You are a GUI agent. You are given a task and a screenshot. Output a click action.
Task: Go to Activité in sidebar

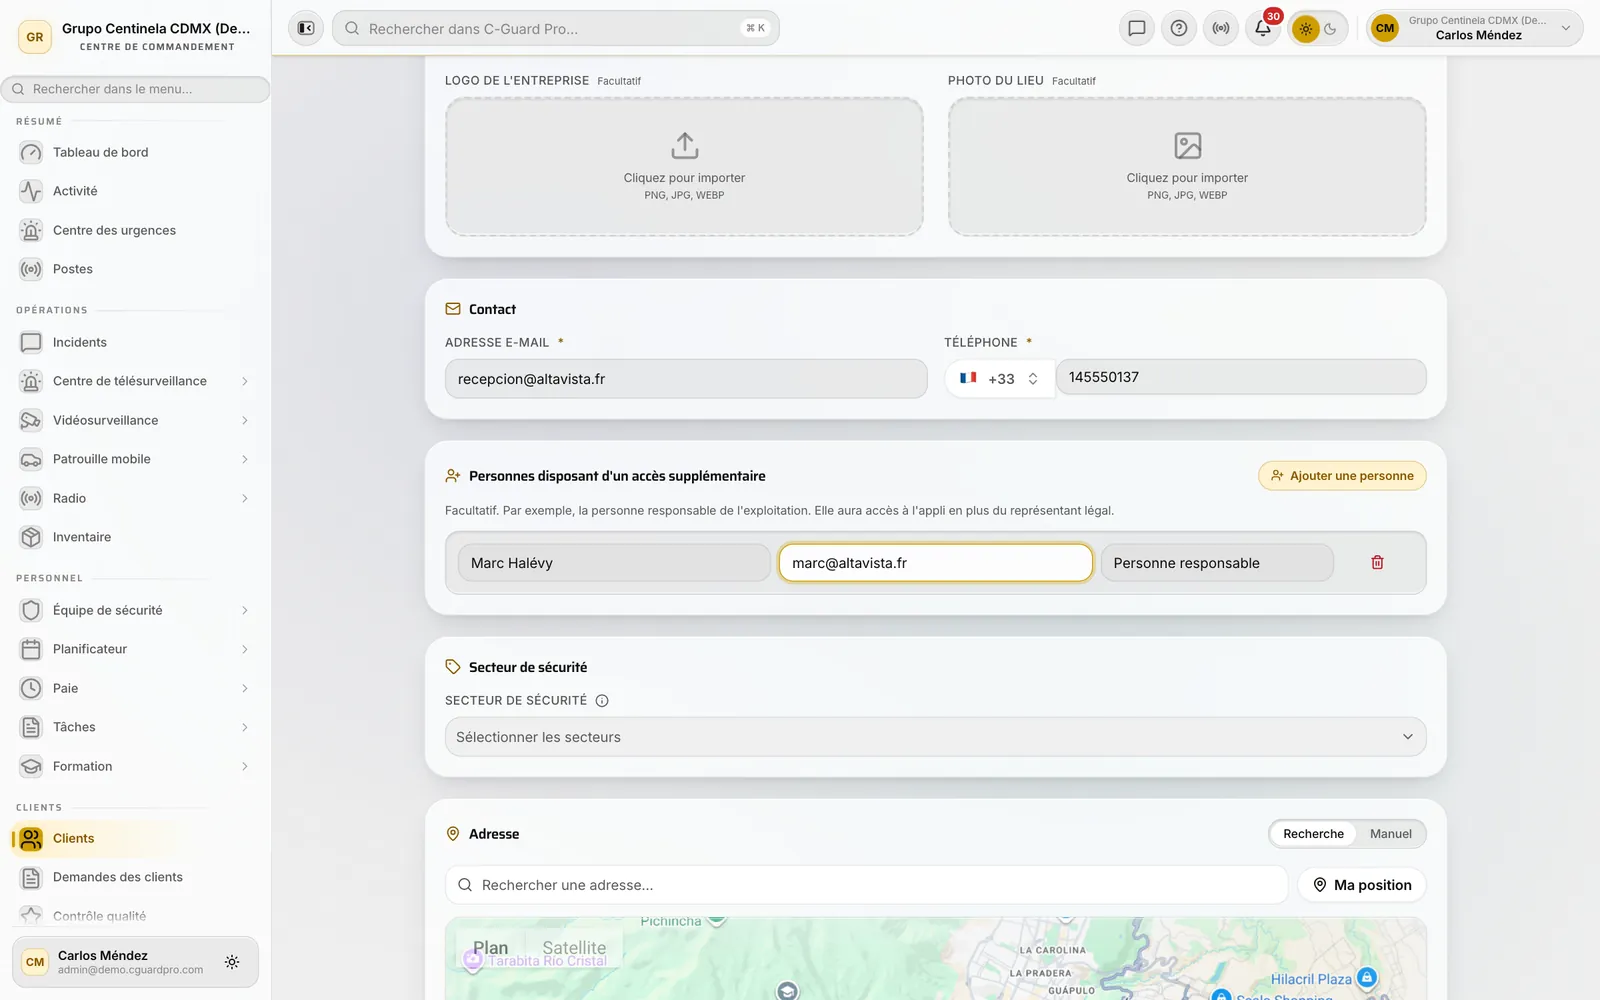pyautogui.click(x=135, y=191)
